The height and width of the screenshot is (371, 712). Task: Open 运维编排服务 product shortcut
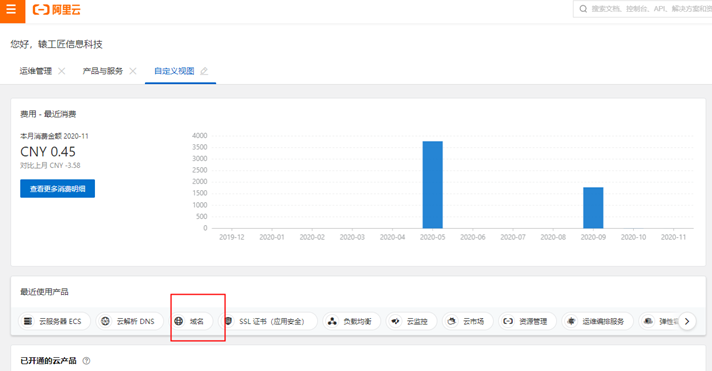coord(598,321)
